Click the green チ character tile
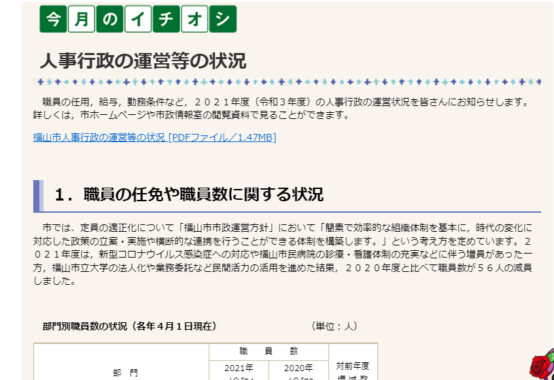Screen dimensions: 554x380 (x=166, y=19)
